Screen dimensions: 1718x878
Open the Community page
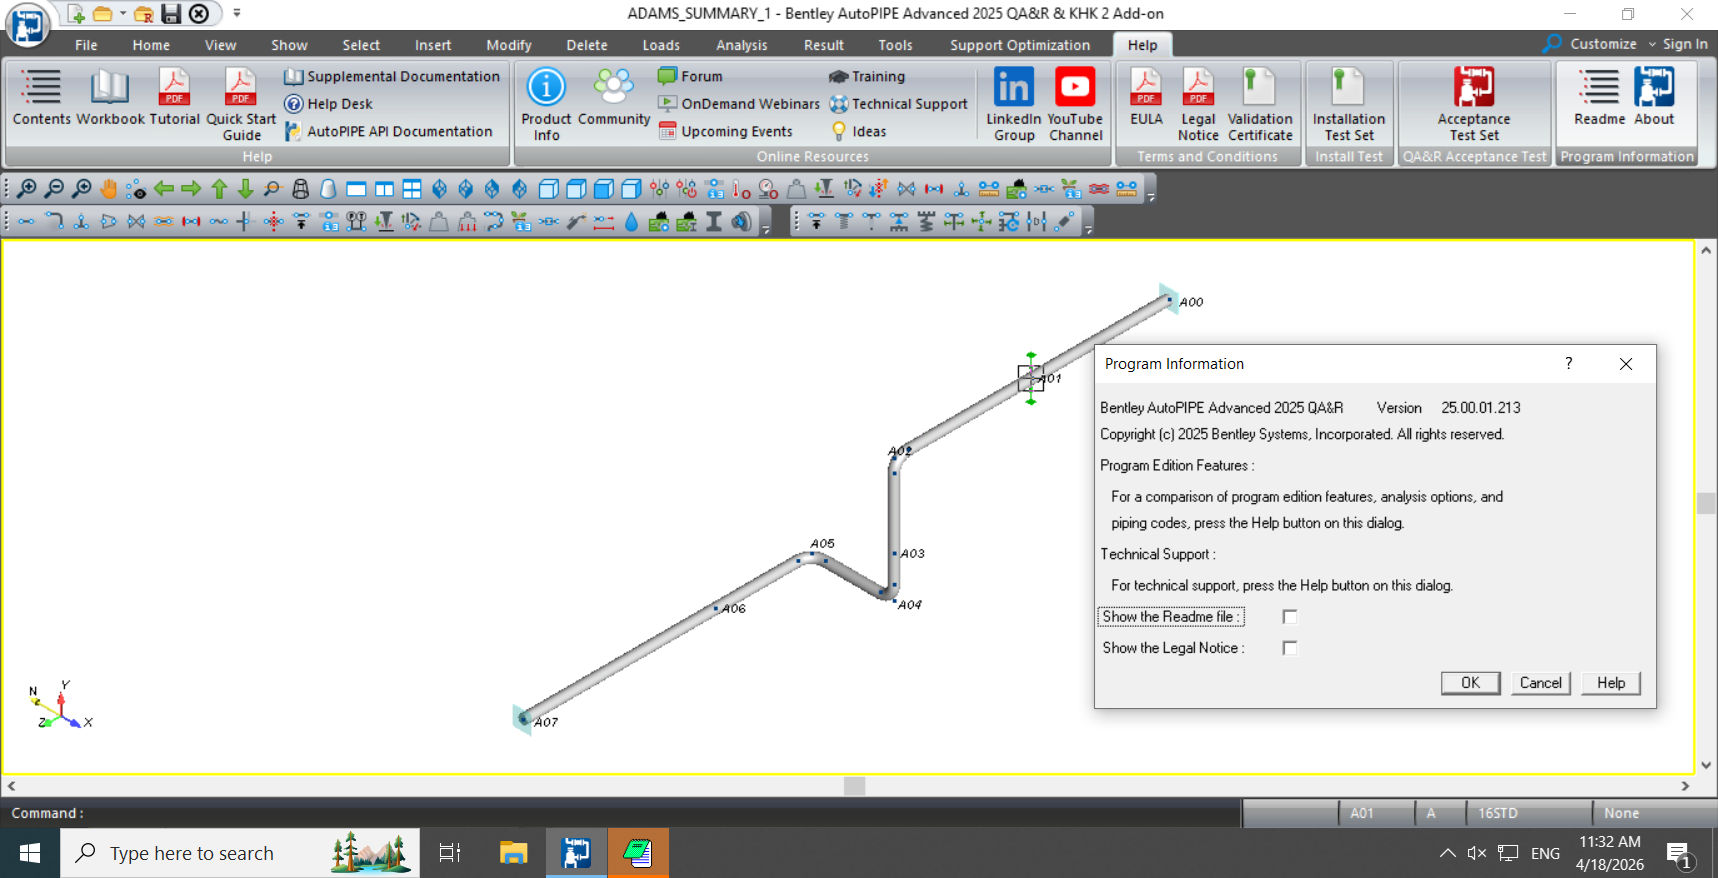pyautogui.click(x=614, y=98)
